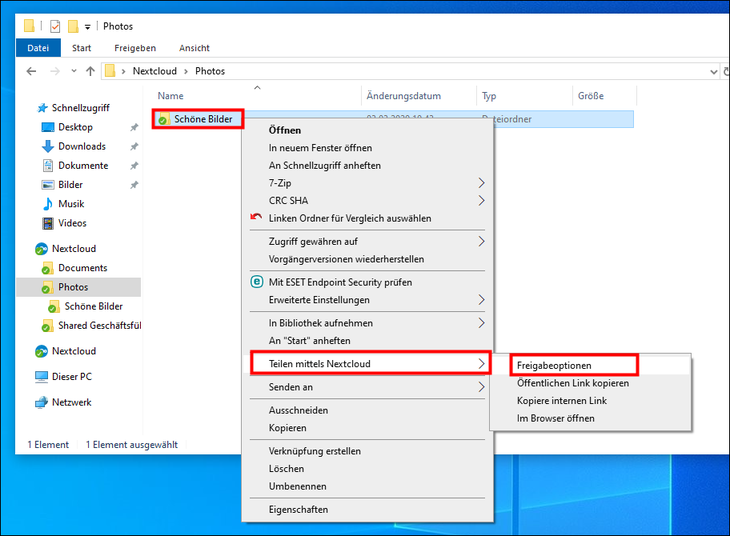Open recent locations dropdown arrow

(x=72, y=71)
